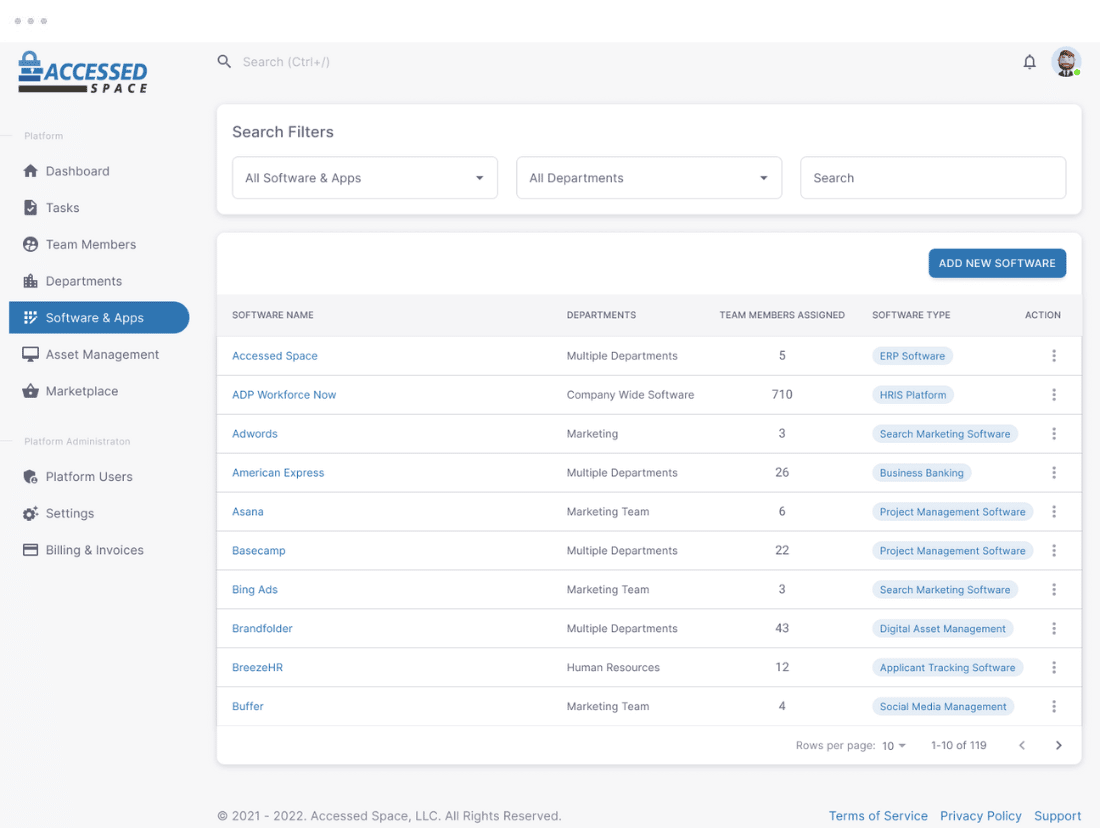Screen dimensions: 1100x828
Task: Open the user profile avatar
Action: click(1066, 62)
